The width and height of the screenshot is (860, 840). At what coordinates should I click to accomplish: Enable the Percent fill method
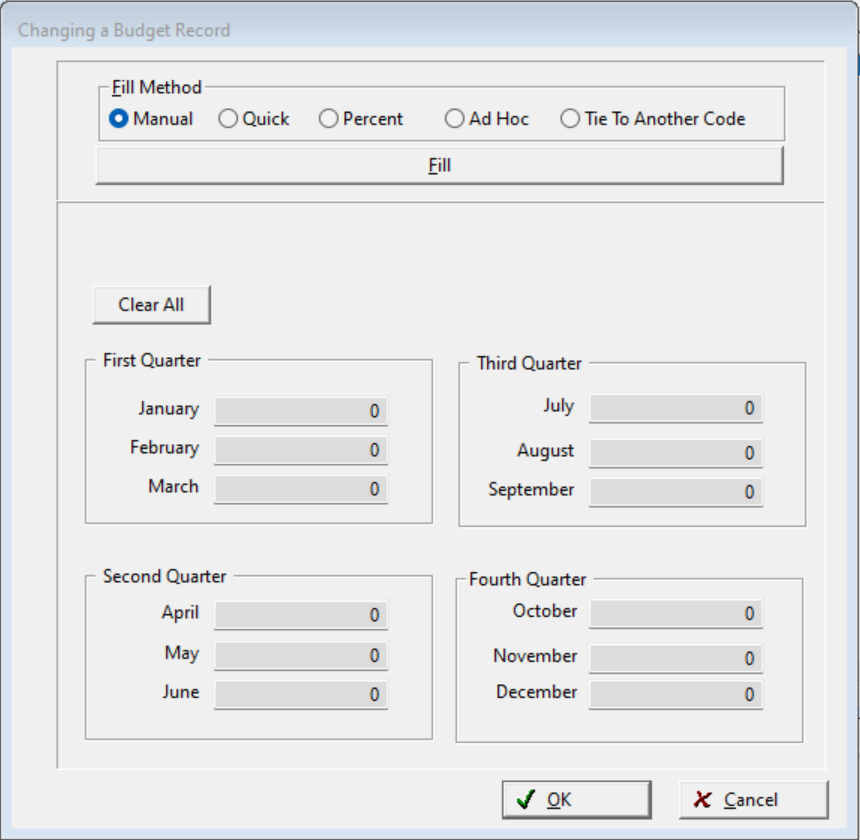pyautogui.click(x=328, y=118)
